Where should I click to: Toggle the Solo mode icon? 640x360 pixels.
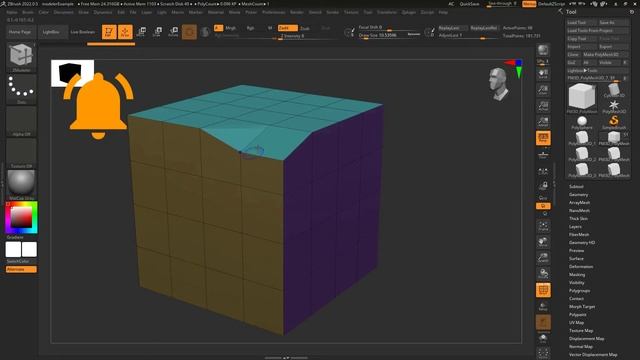(543, 338)
